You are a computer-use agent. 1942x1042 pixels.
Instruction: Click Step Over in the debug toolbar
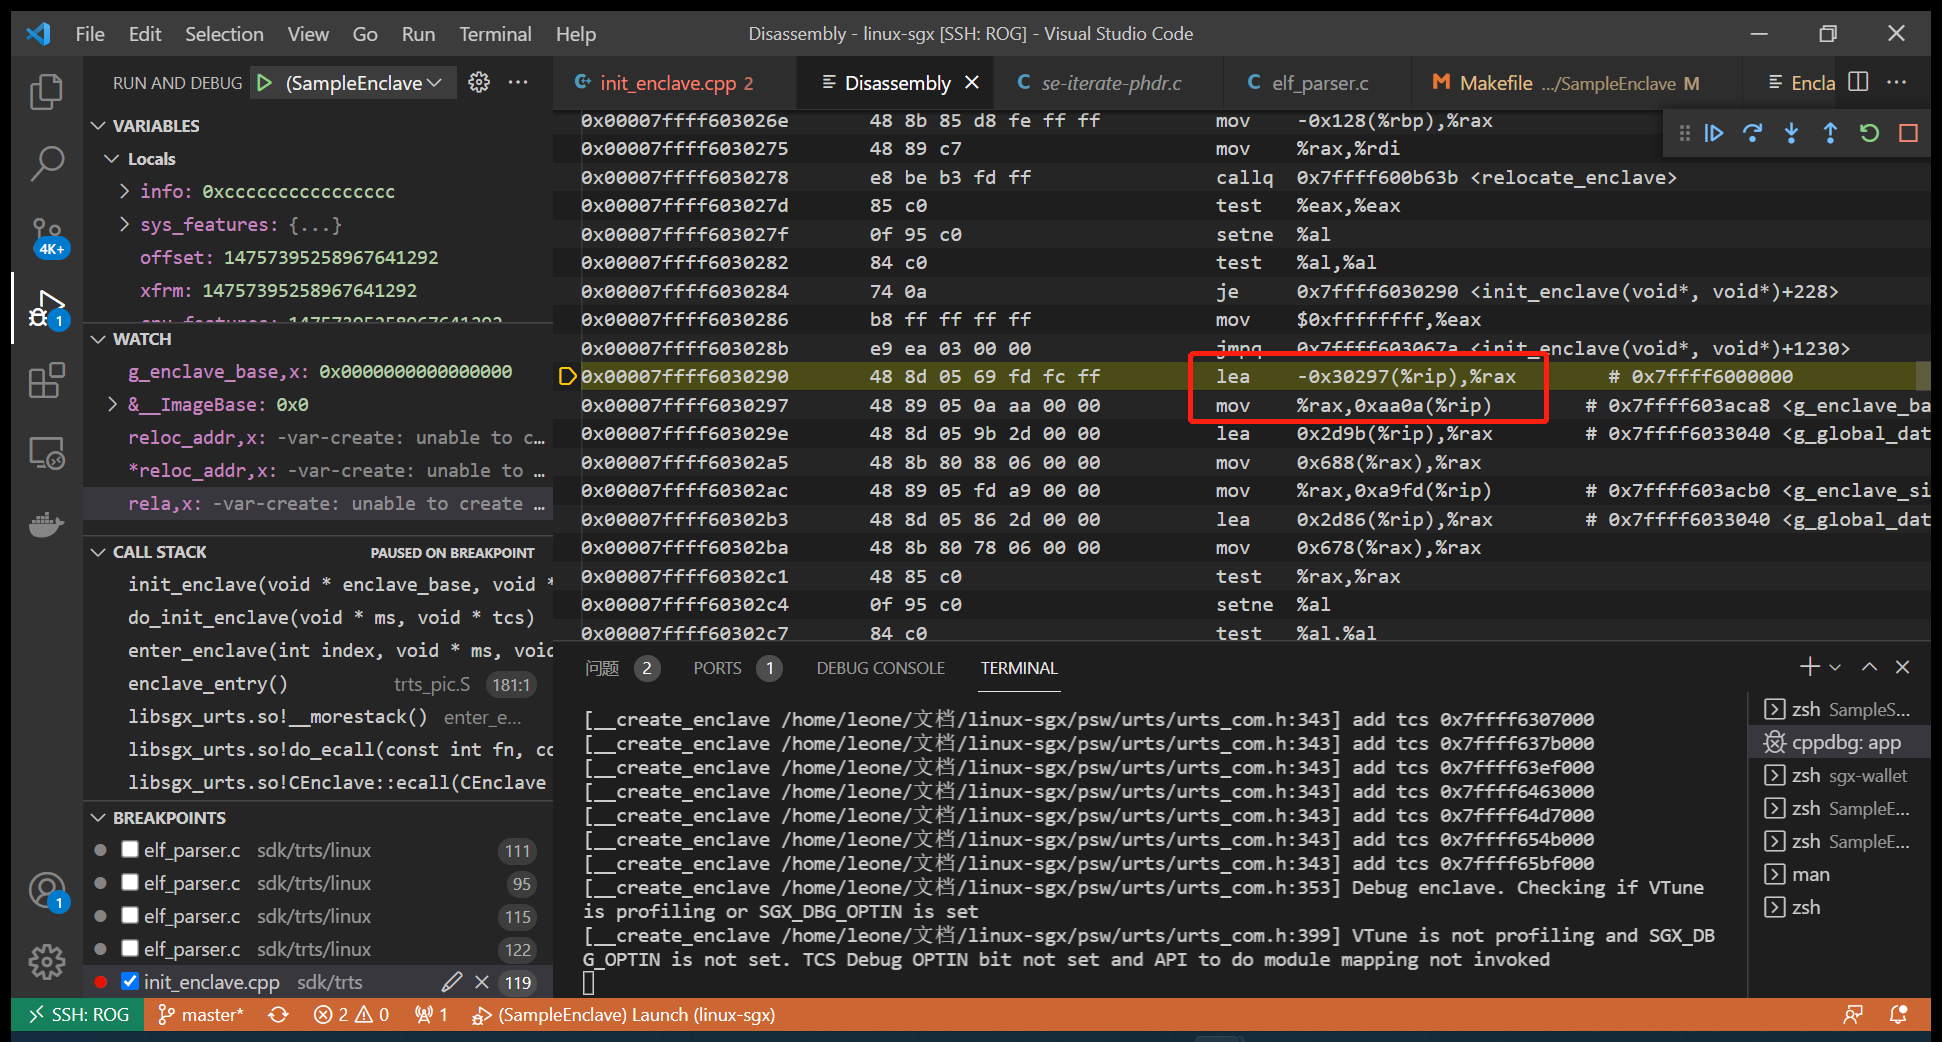pyautogui.click(x=1752, y=132)
